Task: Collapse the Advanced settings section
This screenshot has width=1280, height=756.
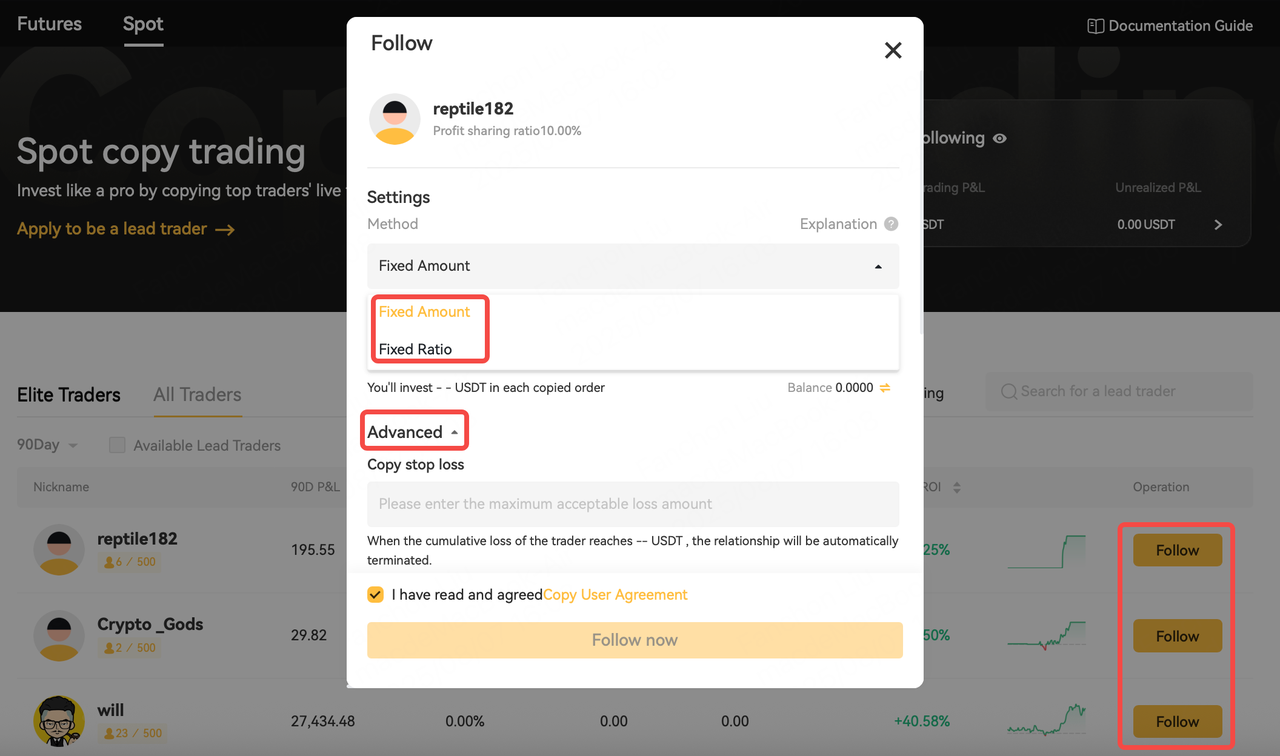Action: 413,432
